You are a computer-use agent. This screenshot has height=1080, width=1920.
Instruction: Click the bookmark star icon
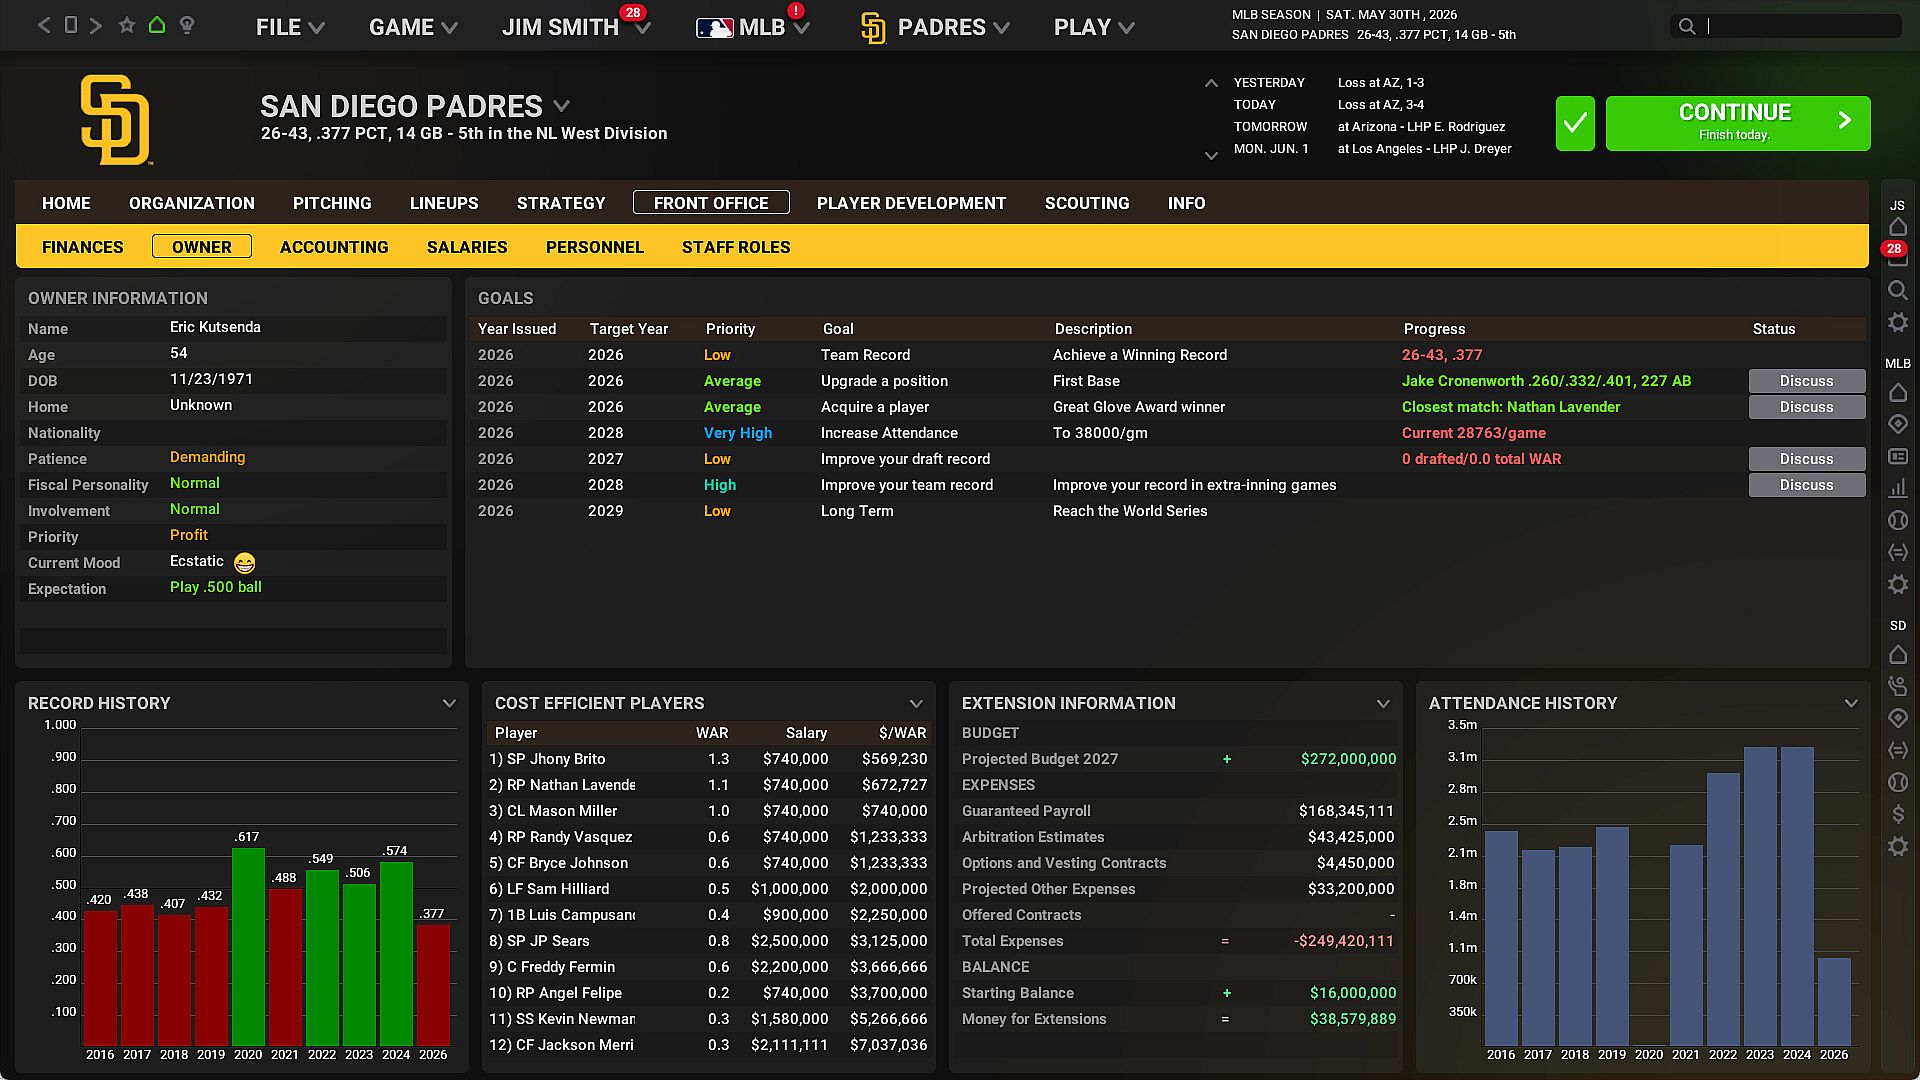126,25
